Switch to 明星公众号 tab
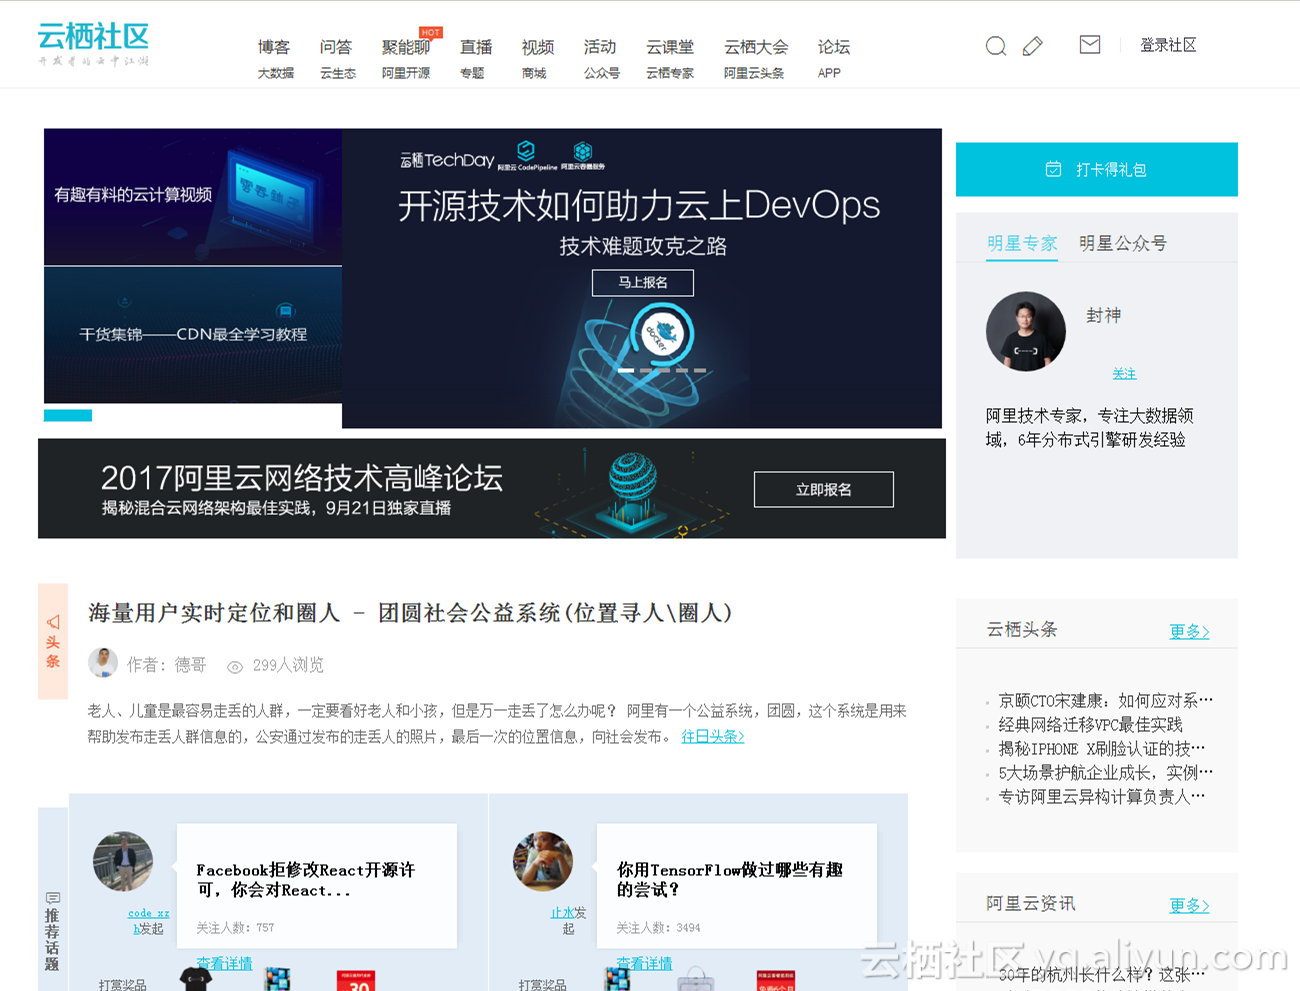1300x991 pixels. [x=1123, y=243]
